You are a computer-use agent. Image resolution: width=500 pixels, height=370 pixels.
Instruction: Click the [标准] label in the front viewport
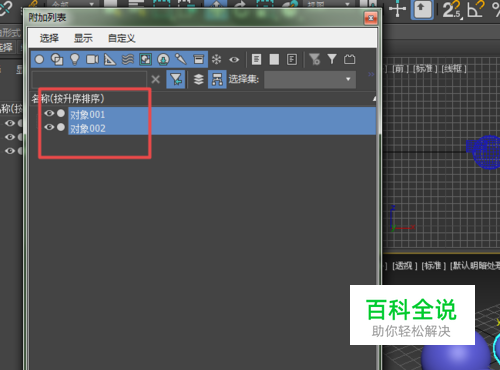[x=425, y=69]
